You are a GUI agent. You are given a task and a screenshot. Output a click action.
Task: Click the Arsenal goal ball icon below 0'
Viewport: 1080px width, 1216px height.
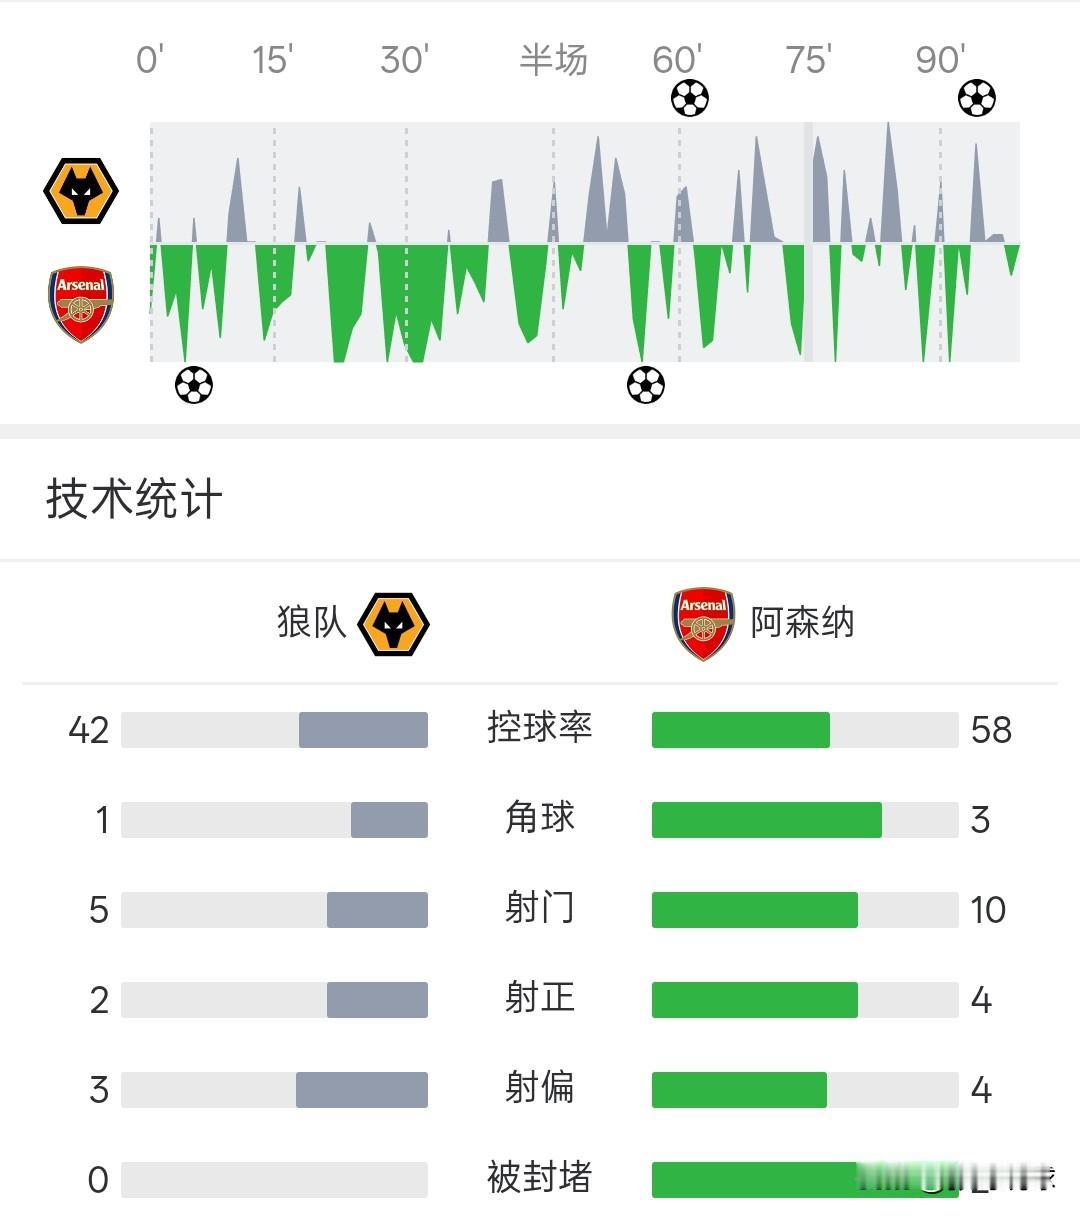click(x=194, y=385)
